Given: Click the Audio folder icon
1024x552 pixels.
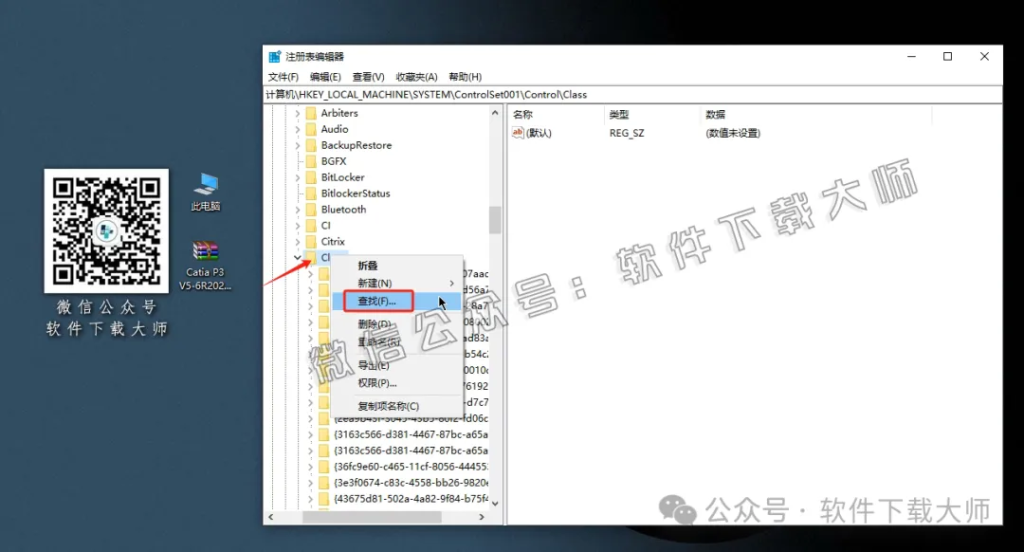Looking at the screenshot, I should (311, 129).
